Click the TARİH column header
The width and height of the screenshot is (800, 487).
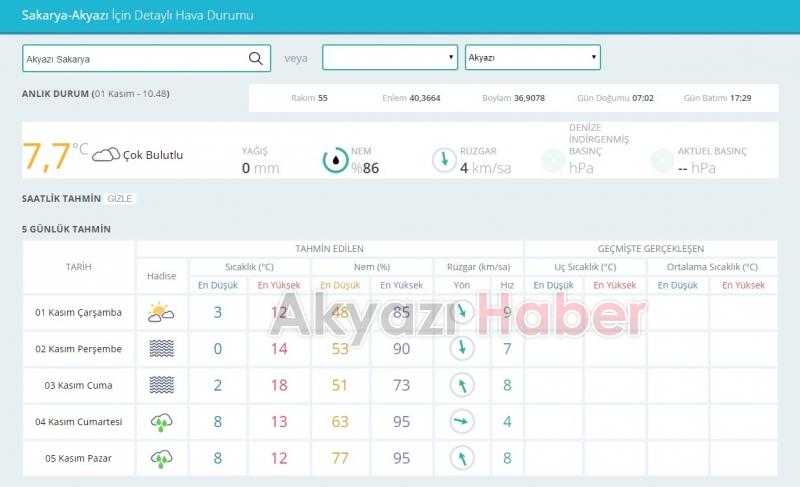click(79, 267)
